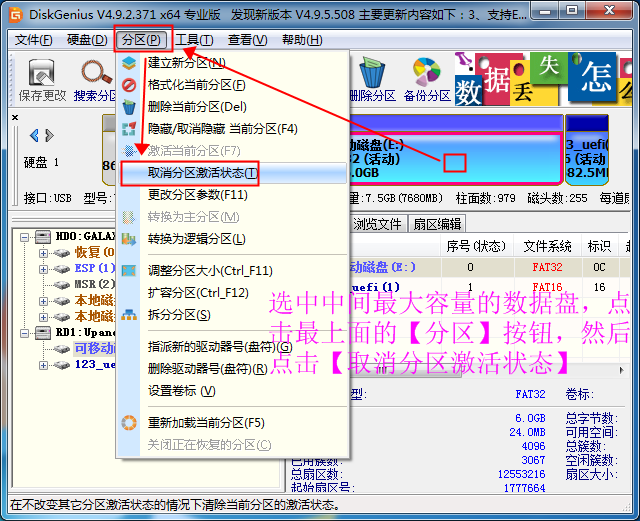Collapse the HD0:GALAX disk tree node
Viewport: 640px width, 521px height.
click(24, 237)
